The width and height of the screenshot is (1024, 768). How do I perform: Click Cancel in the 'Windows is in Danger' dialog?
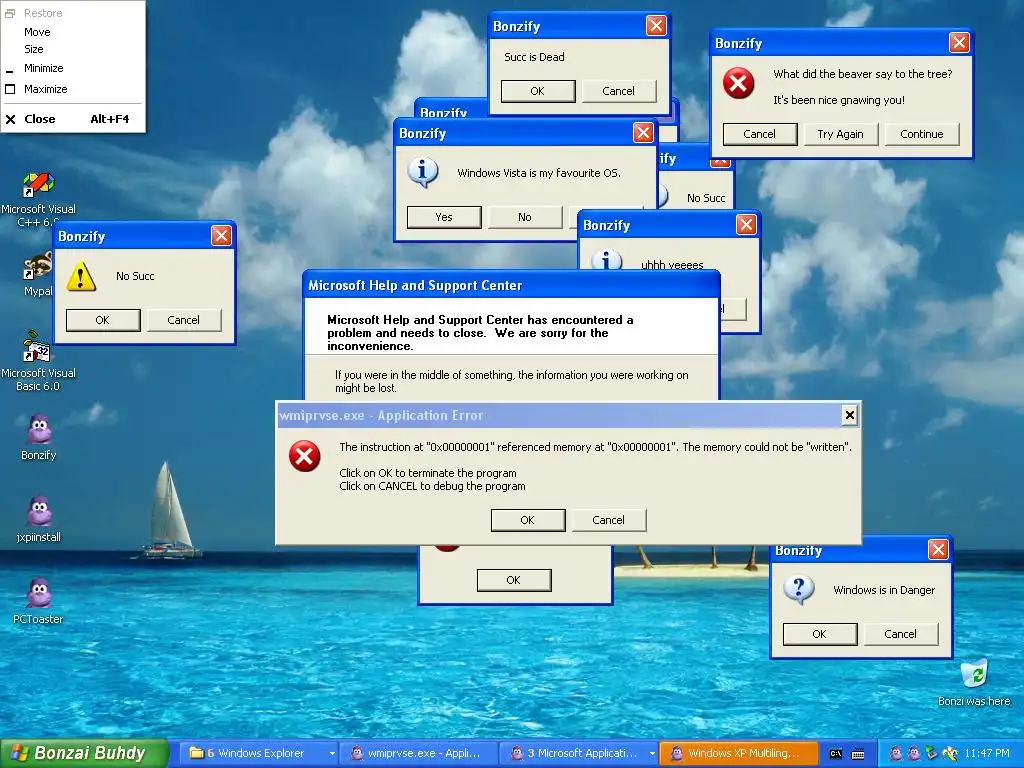[901, 633]
